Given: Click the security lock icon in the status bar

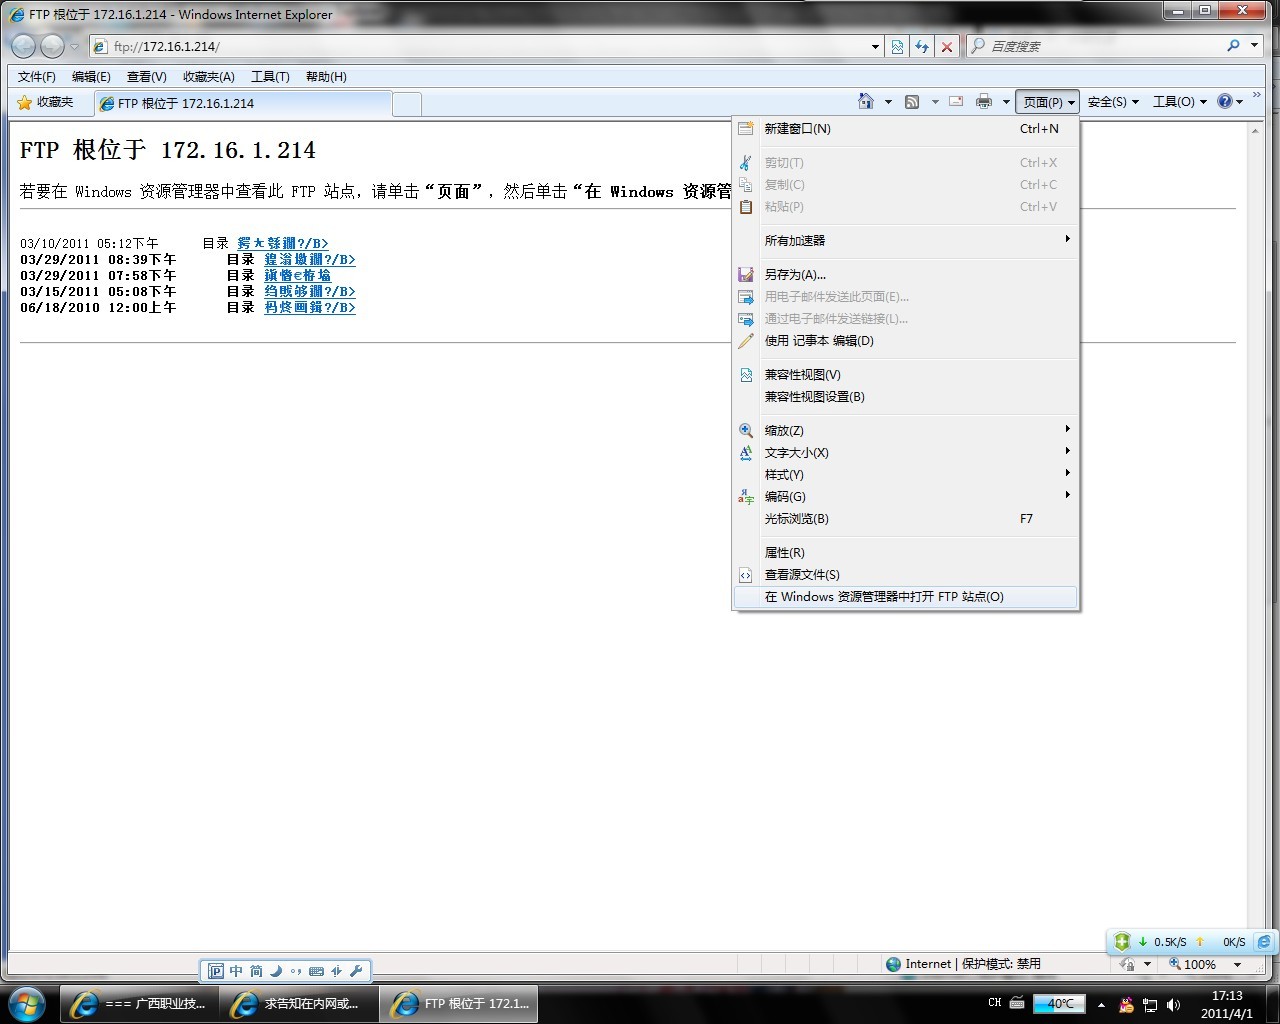Looking at the screenshot, I should coord(1127,964).
